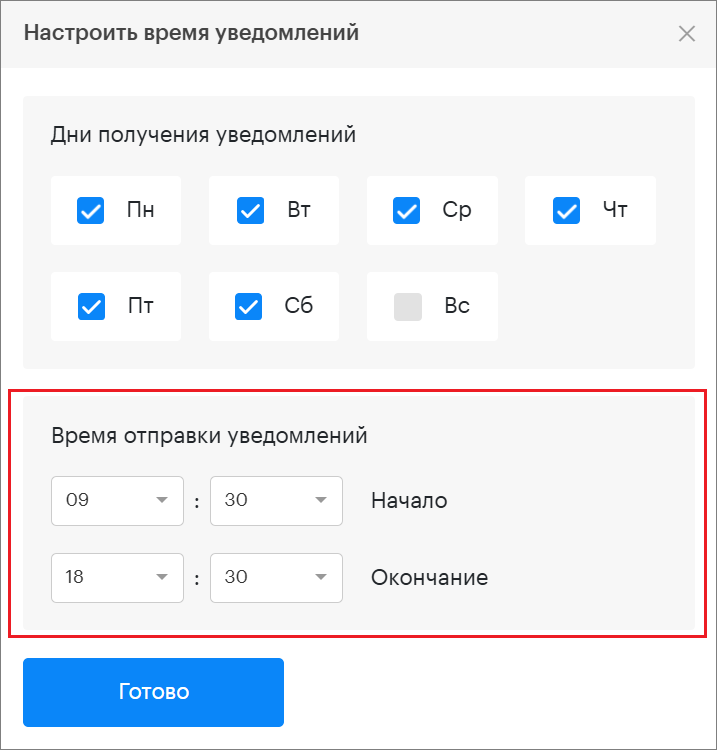This screenshot has height=751, width=717.
Task: Click the Дни получения уведомлений heading
Action: (x=203, y=134)
